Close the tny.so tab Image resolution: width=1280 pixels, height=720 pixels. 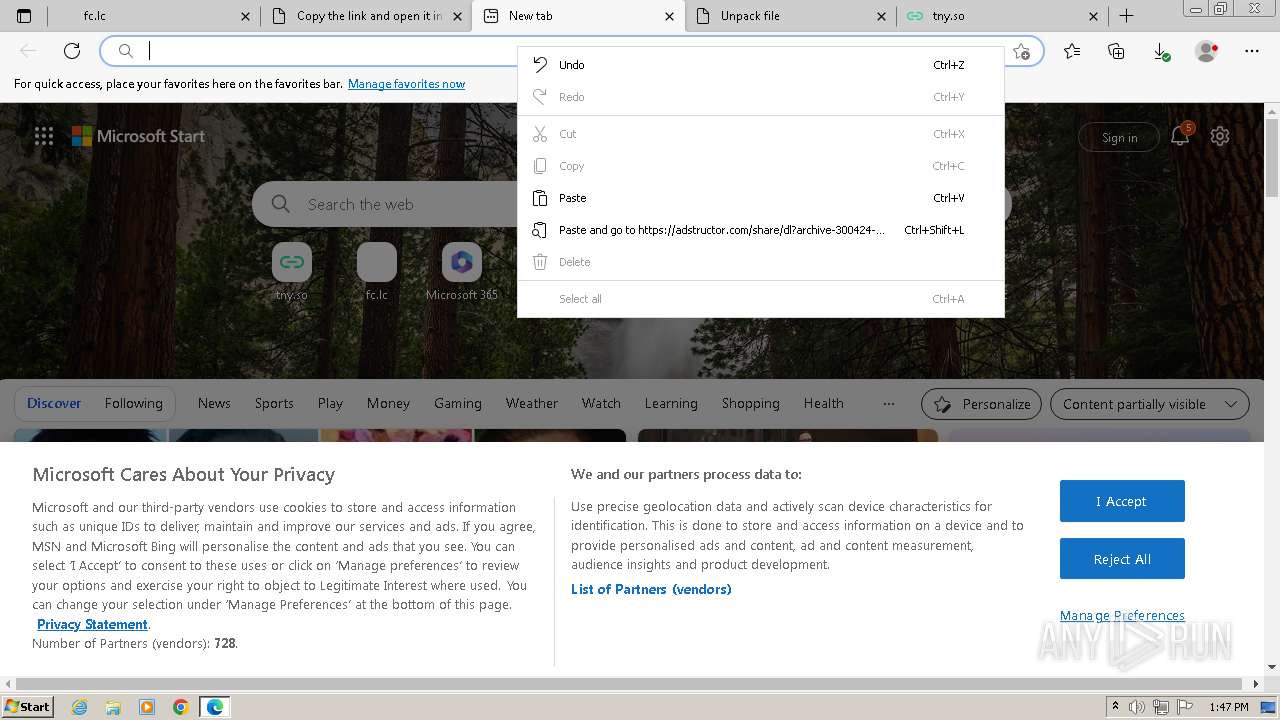click(x=1093, y=16)
